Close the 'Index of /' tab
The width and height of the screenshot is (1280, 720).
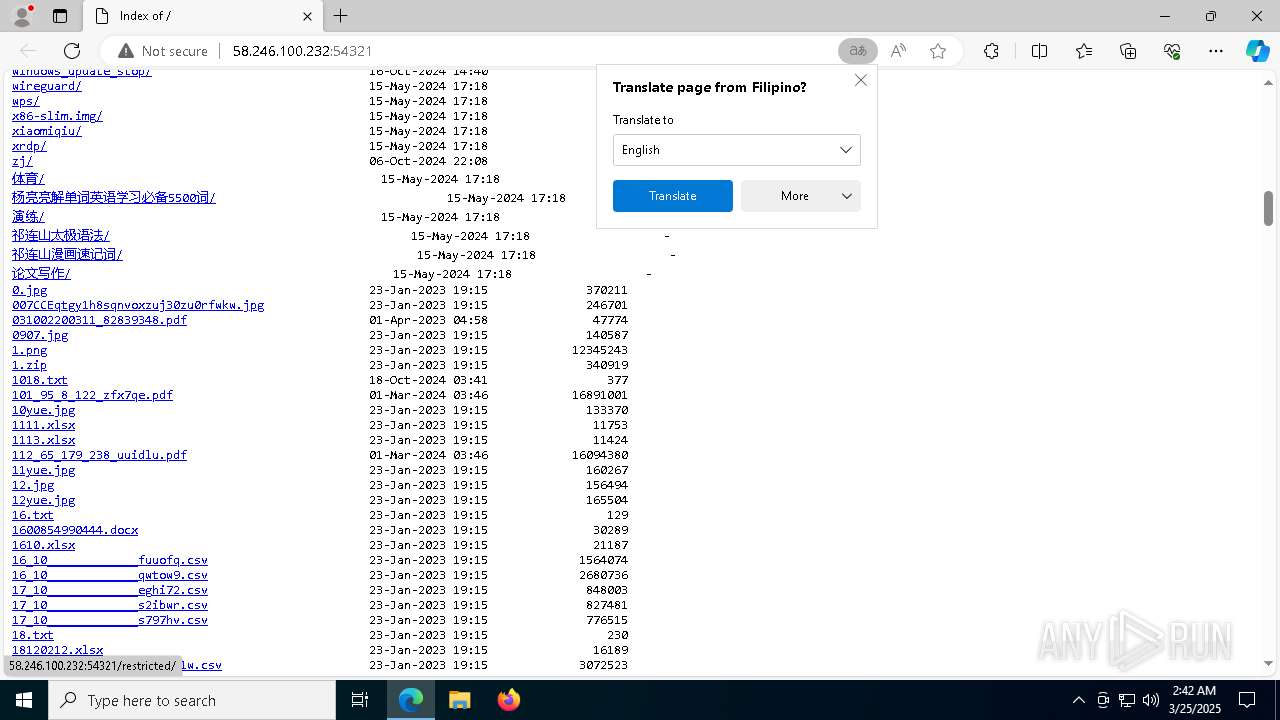(x=307, y=16)
